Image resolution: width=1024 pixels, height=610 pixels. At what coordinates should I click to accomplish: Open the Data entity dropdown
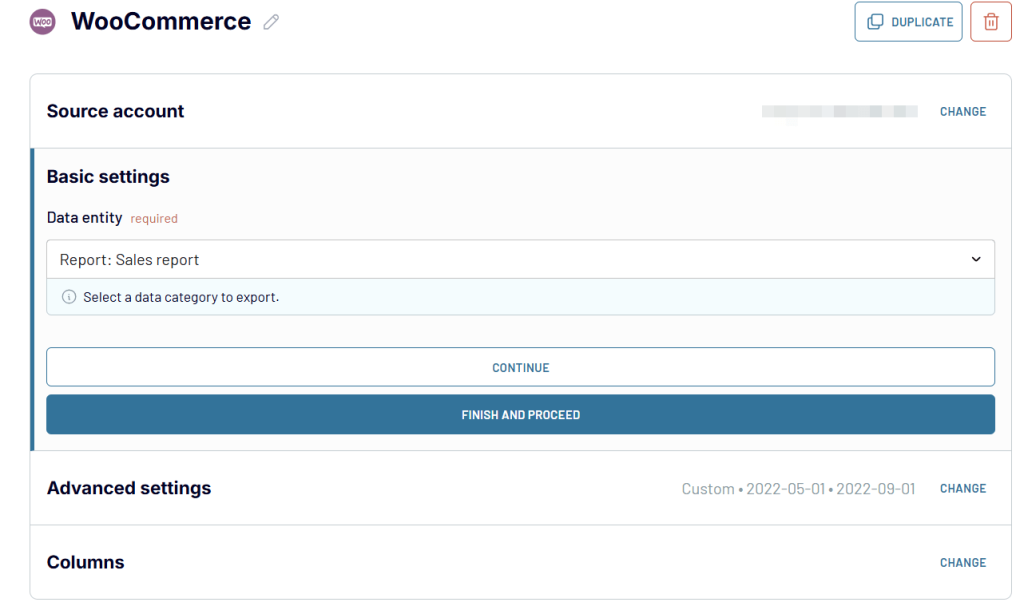tap(520, 259)
